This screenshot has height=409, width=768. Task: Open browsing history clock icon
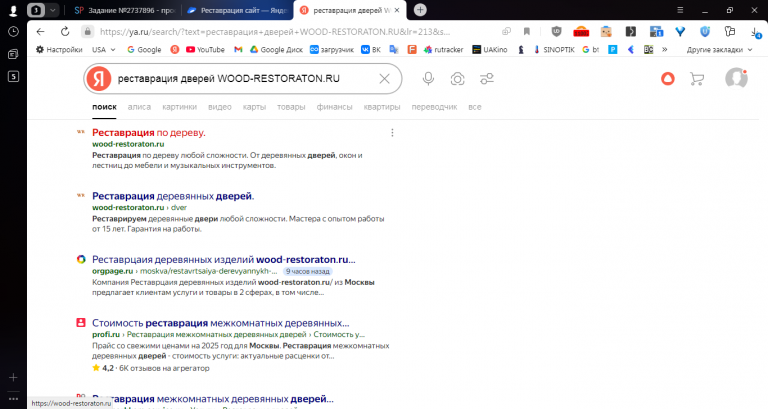pos(13,32)
